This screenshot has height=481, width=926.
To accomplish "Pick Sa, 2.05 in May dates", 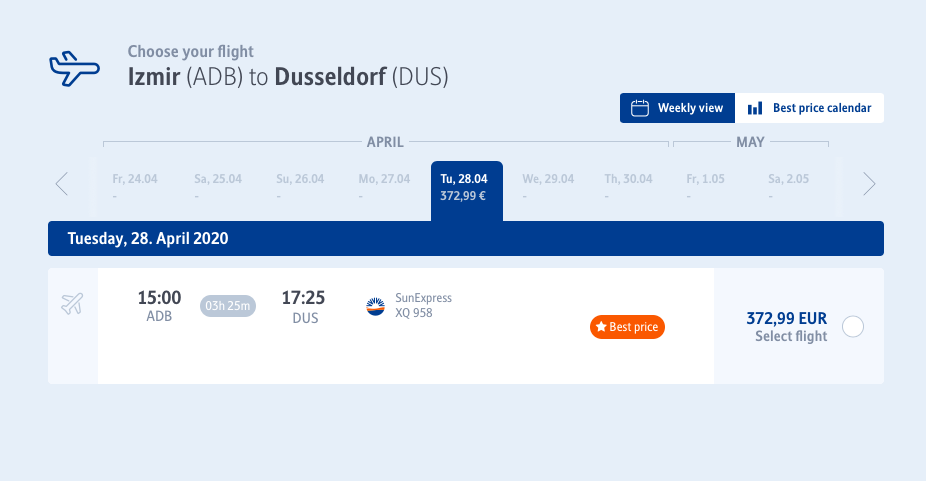I will pos(788,186).
